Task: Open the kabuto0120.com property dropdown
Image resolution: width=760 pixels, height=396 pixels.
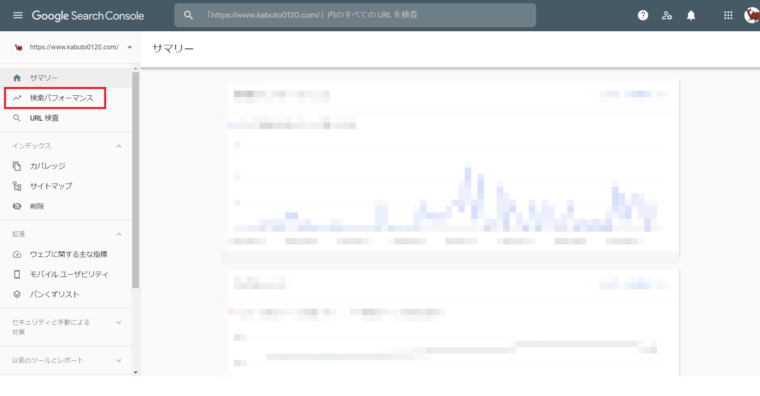Action: pyautogui.click(x=72, y=47)
